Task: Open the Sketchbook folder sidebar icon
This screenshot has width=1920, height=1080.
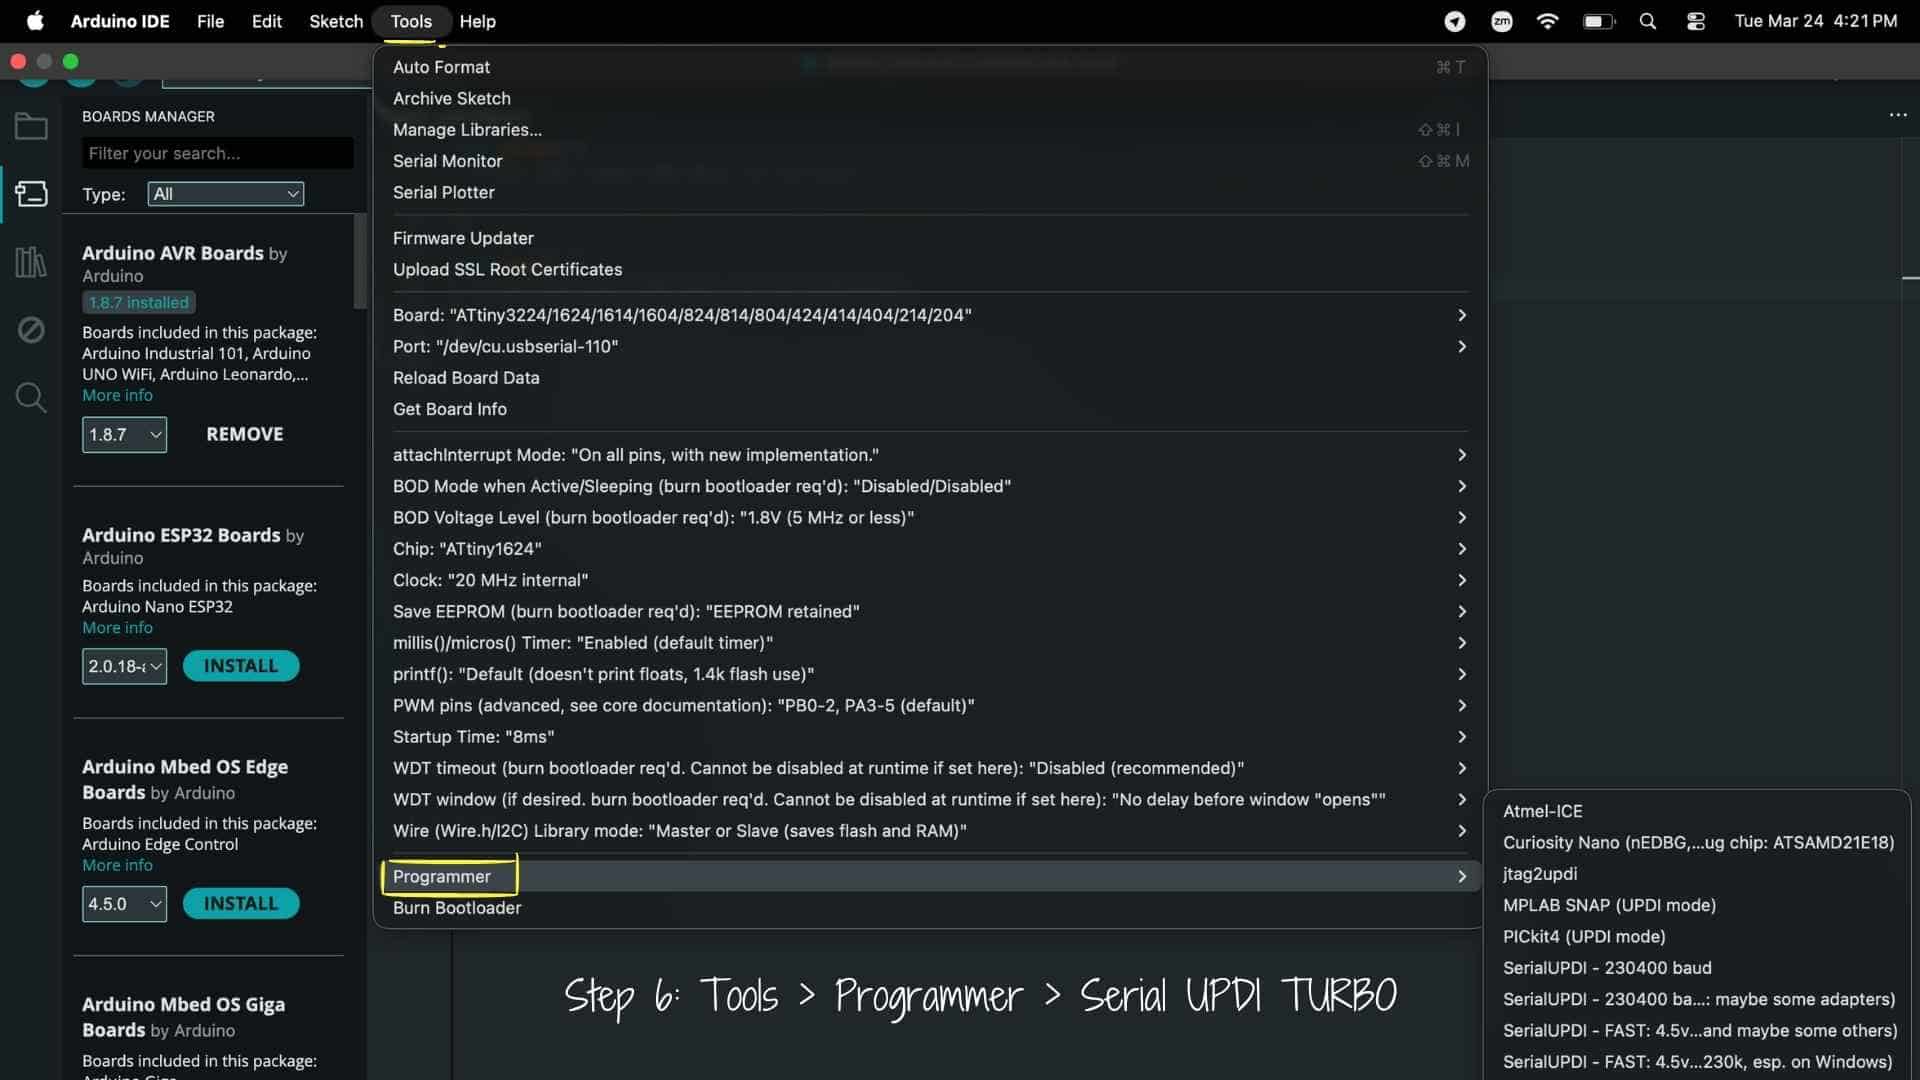Action: pos(31,127)
